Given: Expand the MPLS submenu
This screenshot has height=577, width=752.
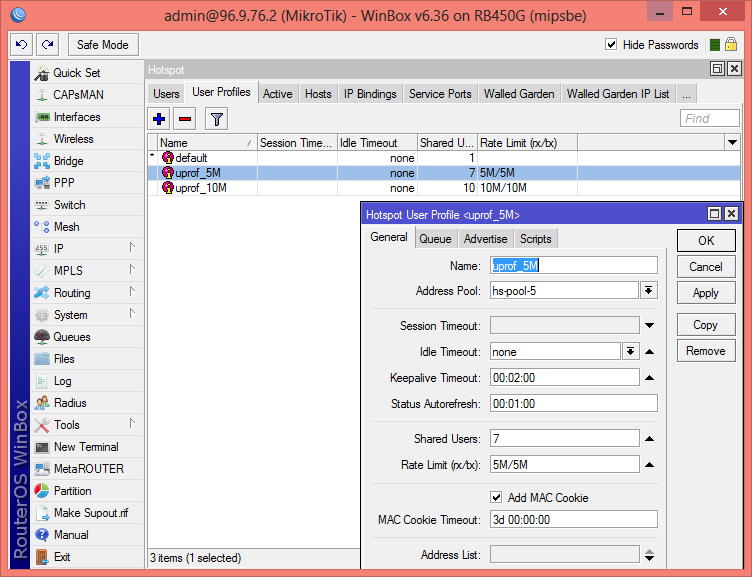Looking at the screenshot, I should (132, 270).
